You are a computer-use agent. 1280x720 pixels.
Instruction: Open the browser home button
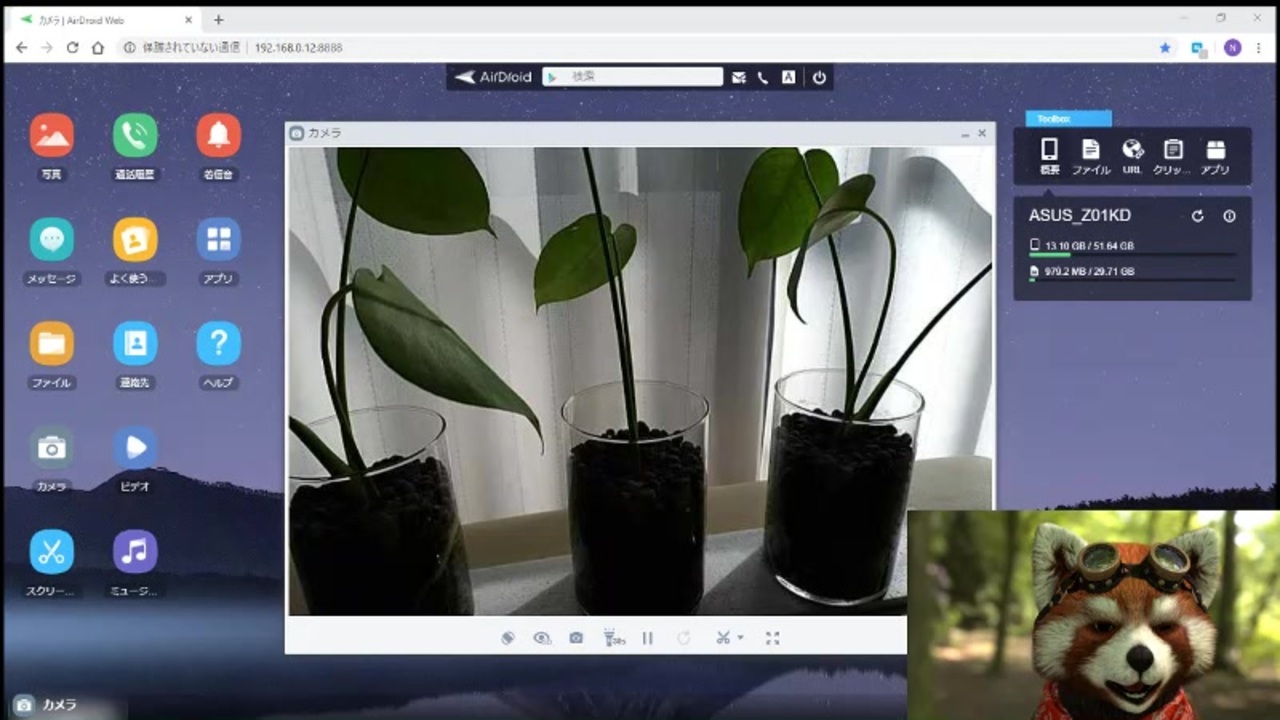point(97,47)
